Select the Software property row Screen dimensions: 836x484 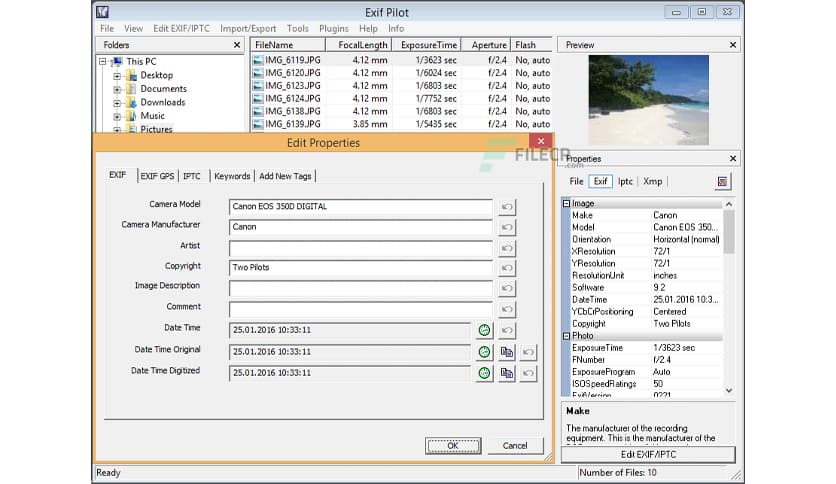click(646, 287)
